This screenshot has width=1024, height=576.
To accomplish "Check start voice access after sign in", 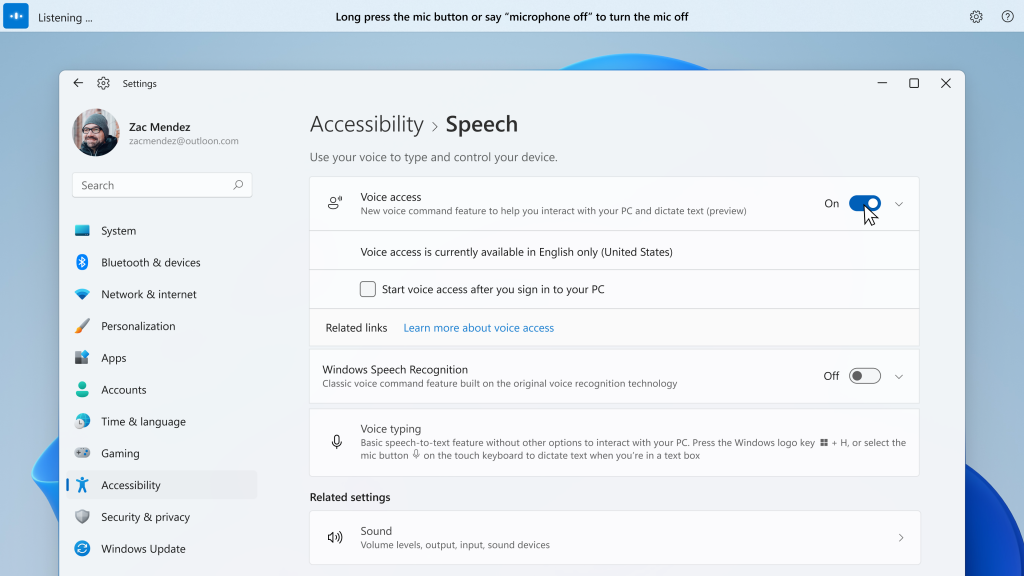I will (368, 288).
